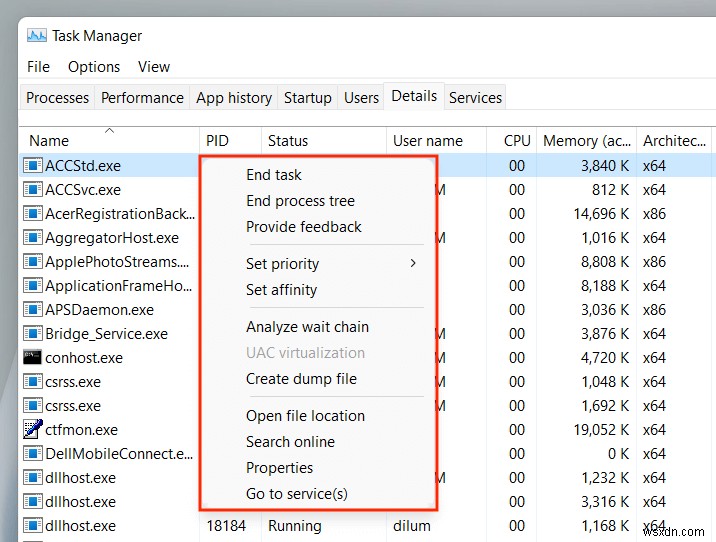Sort by the Name column header

tap(49, 141)
